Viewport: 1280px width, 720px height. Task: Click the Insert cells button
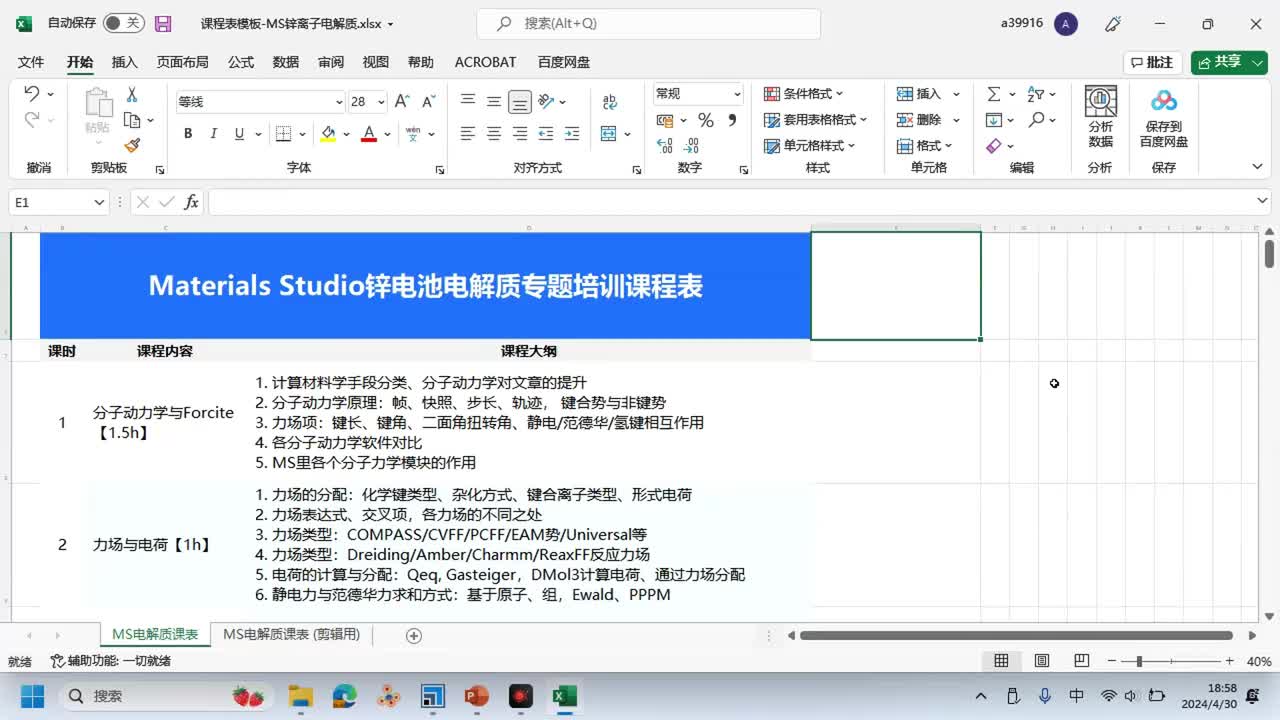pyautogui.click(x=919, y=94)
